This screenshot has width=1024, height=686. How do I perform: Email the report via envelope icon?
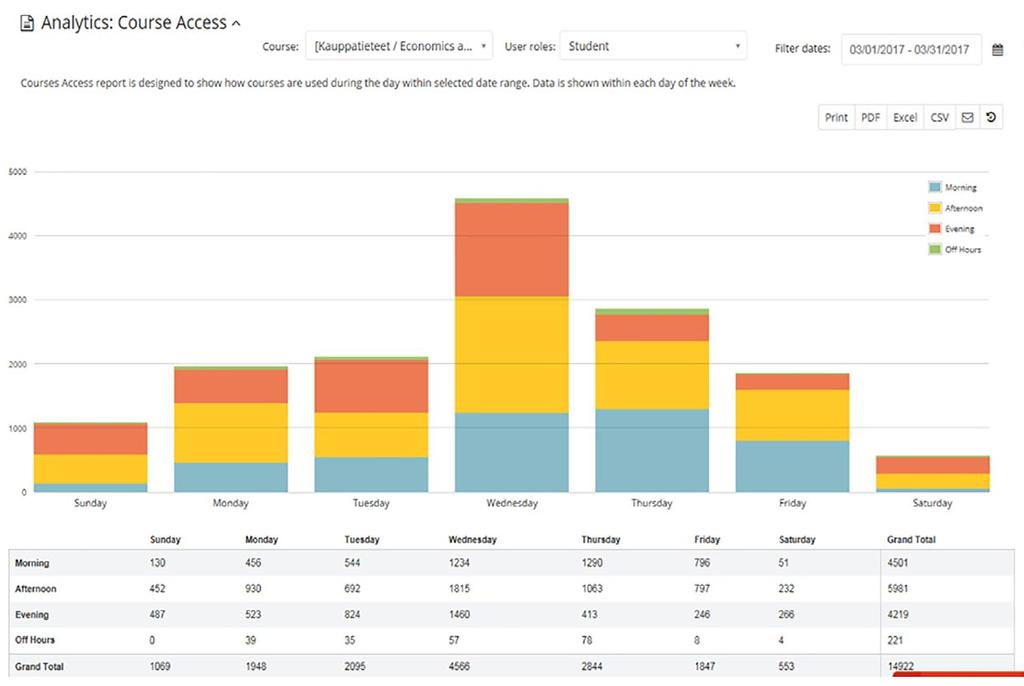(968, 118)
